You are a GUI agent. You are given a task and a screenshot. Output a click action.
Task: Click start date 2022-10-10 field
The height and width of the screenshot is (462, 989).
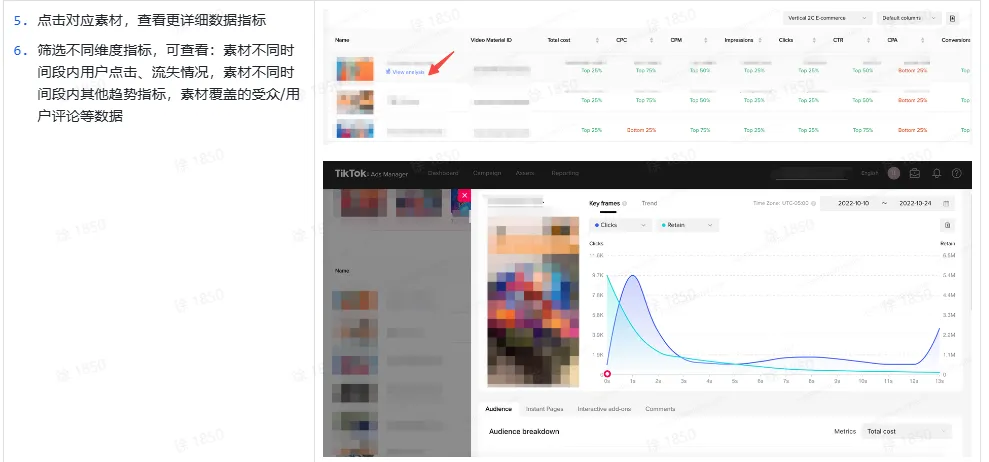[853, 203]
